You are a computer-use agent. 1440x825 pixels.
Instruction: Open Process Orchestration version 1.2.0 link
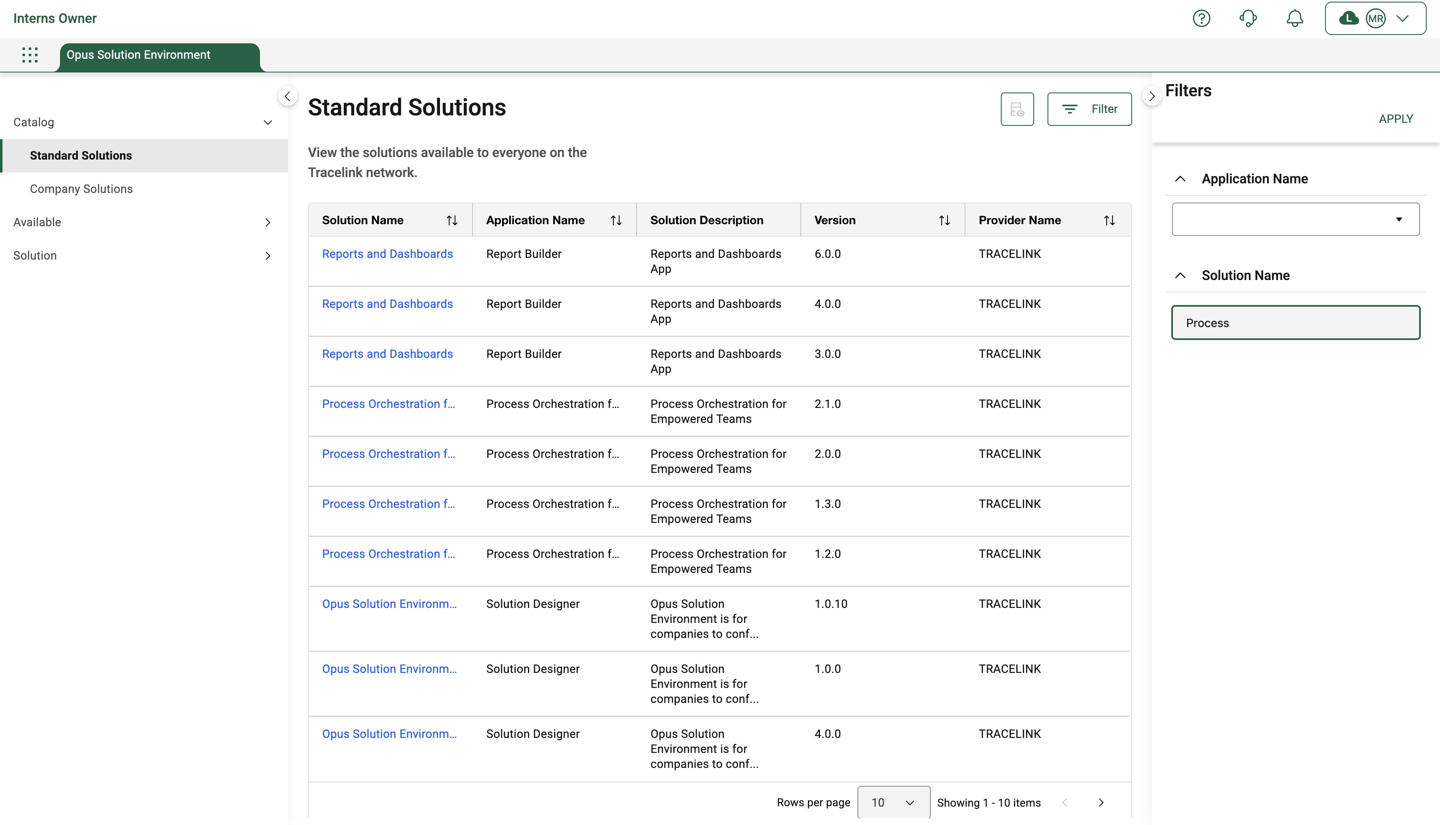coord(388,554)
